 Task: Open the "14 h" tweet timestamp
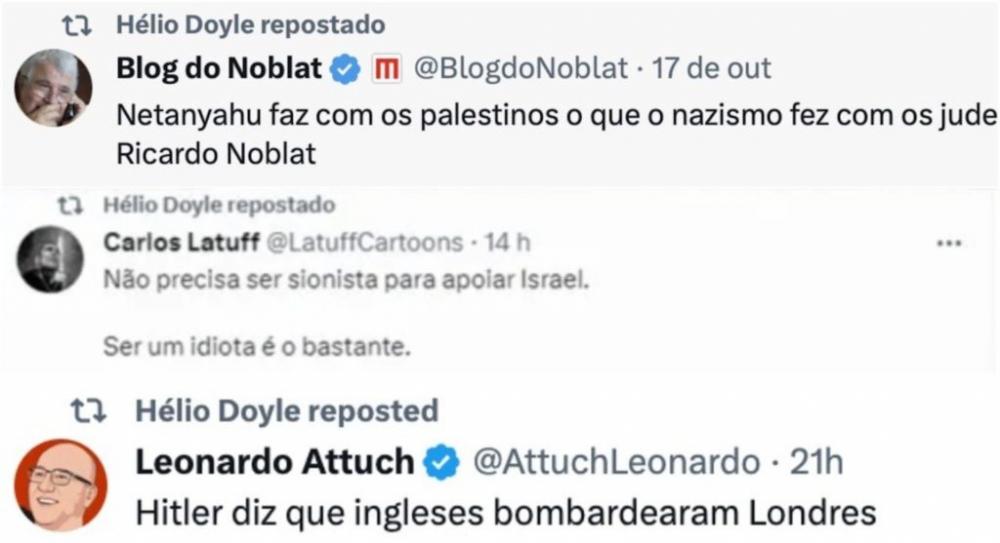[508, 243]
